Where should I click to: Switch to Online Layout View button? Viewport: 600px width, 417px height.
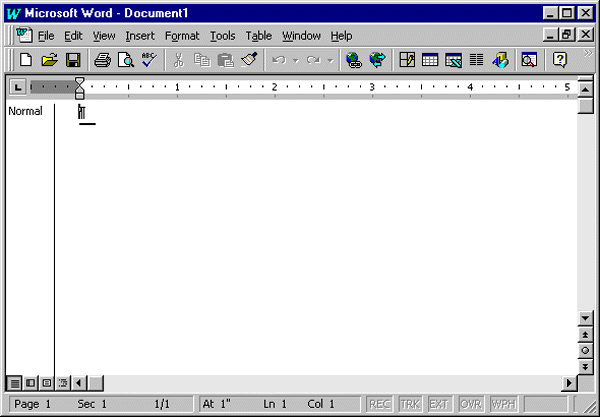(x=30, y=383)
